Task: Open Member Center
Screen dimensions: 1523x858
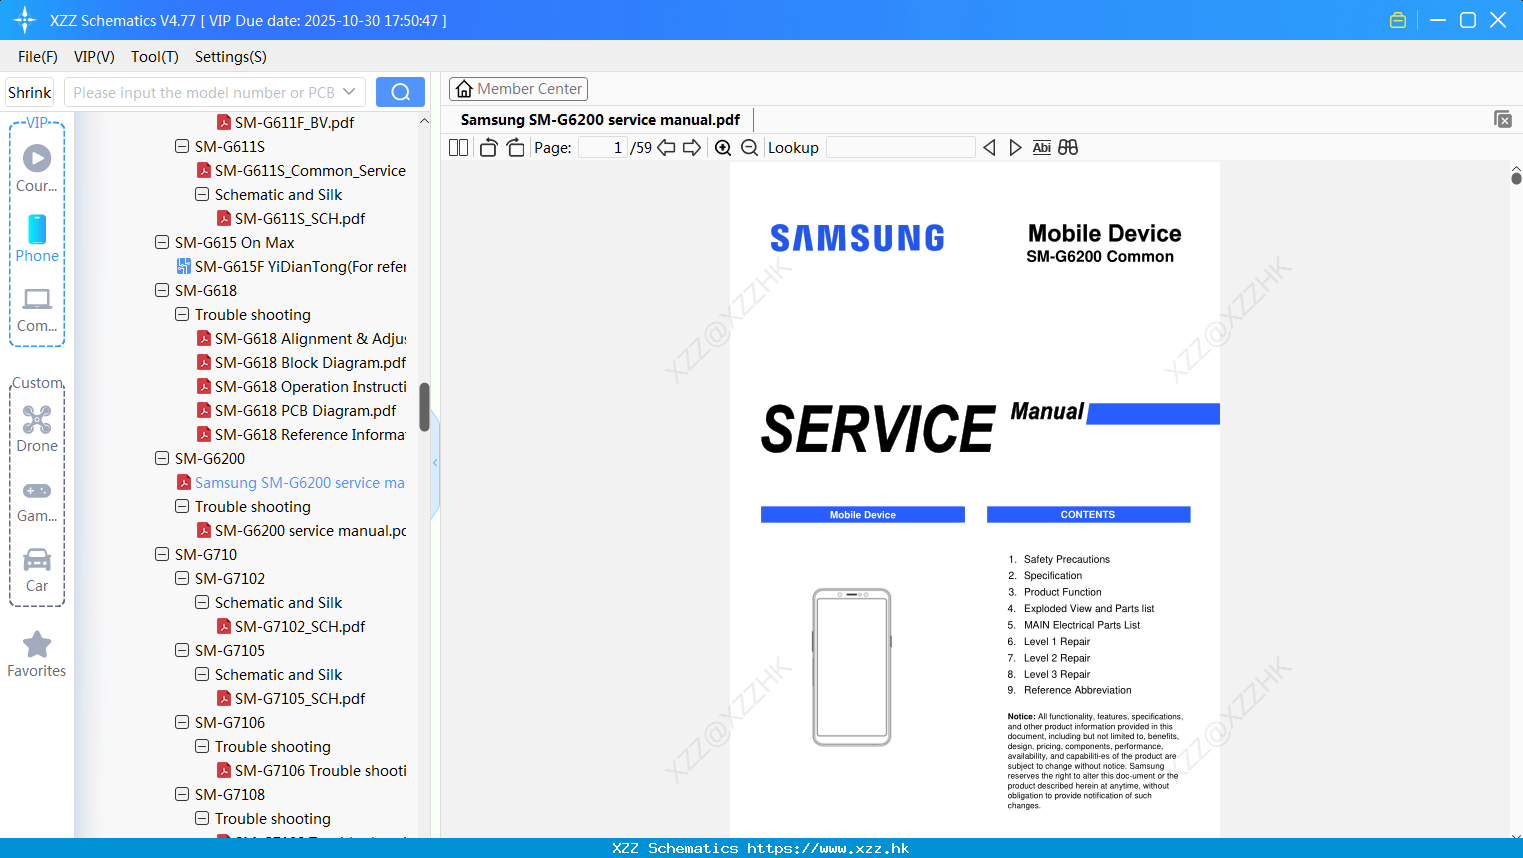Action: point(519,89)
